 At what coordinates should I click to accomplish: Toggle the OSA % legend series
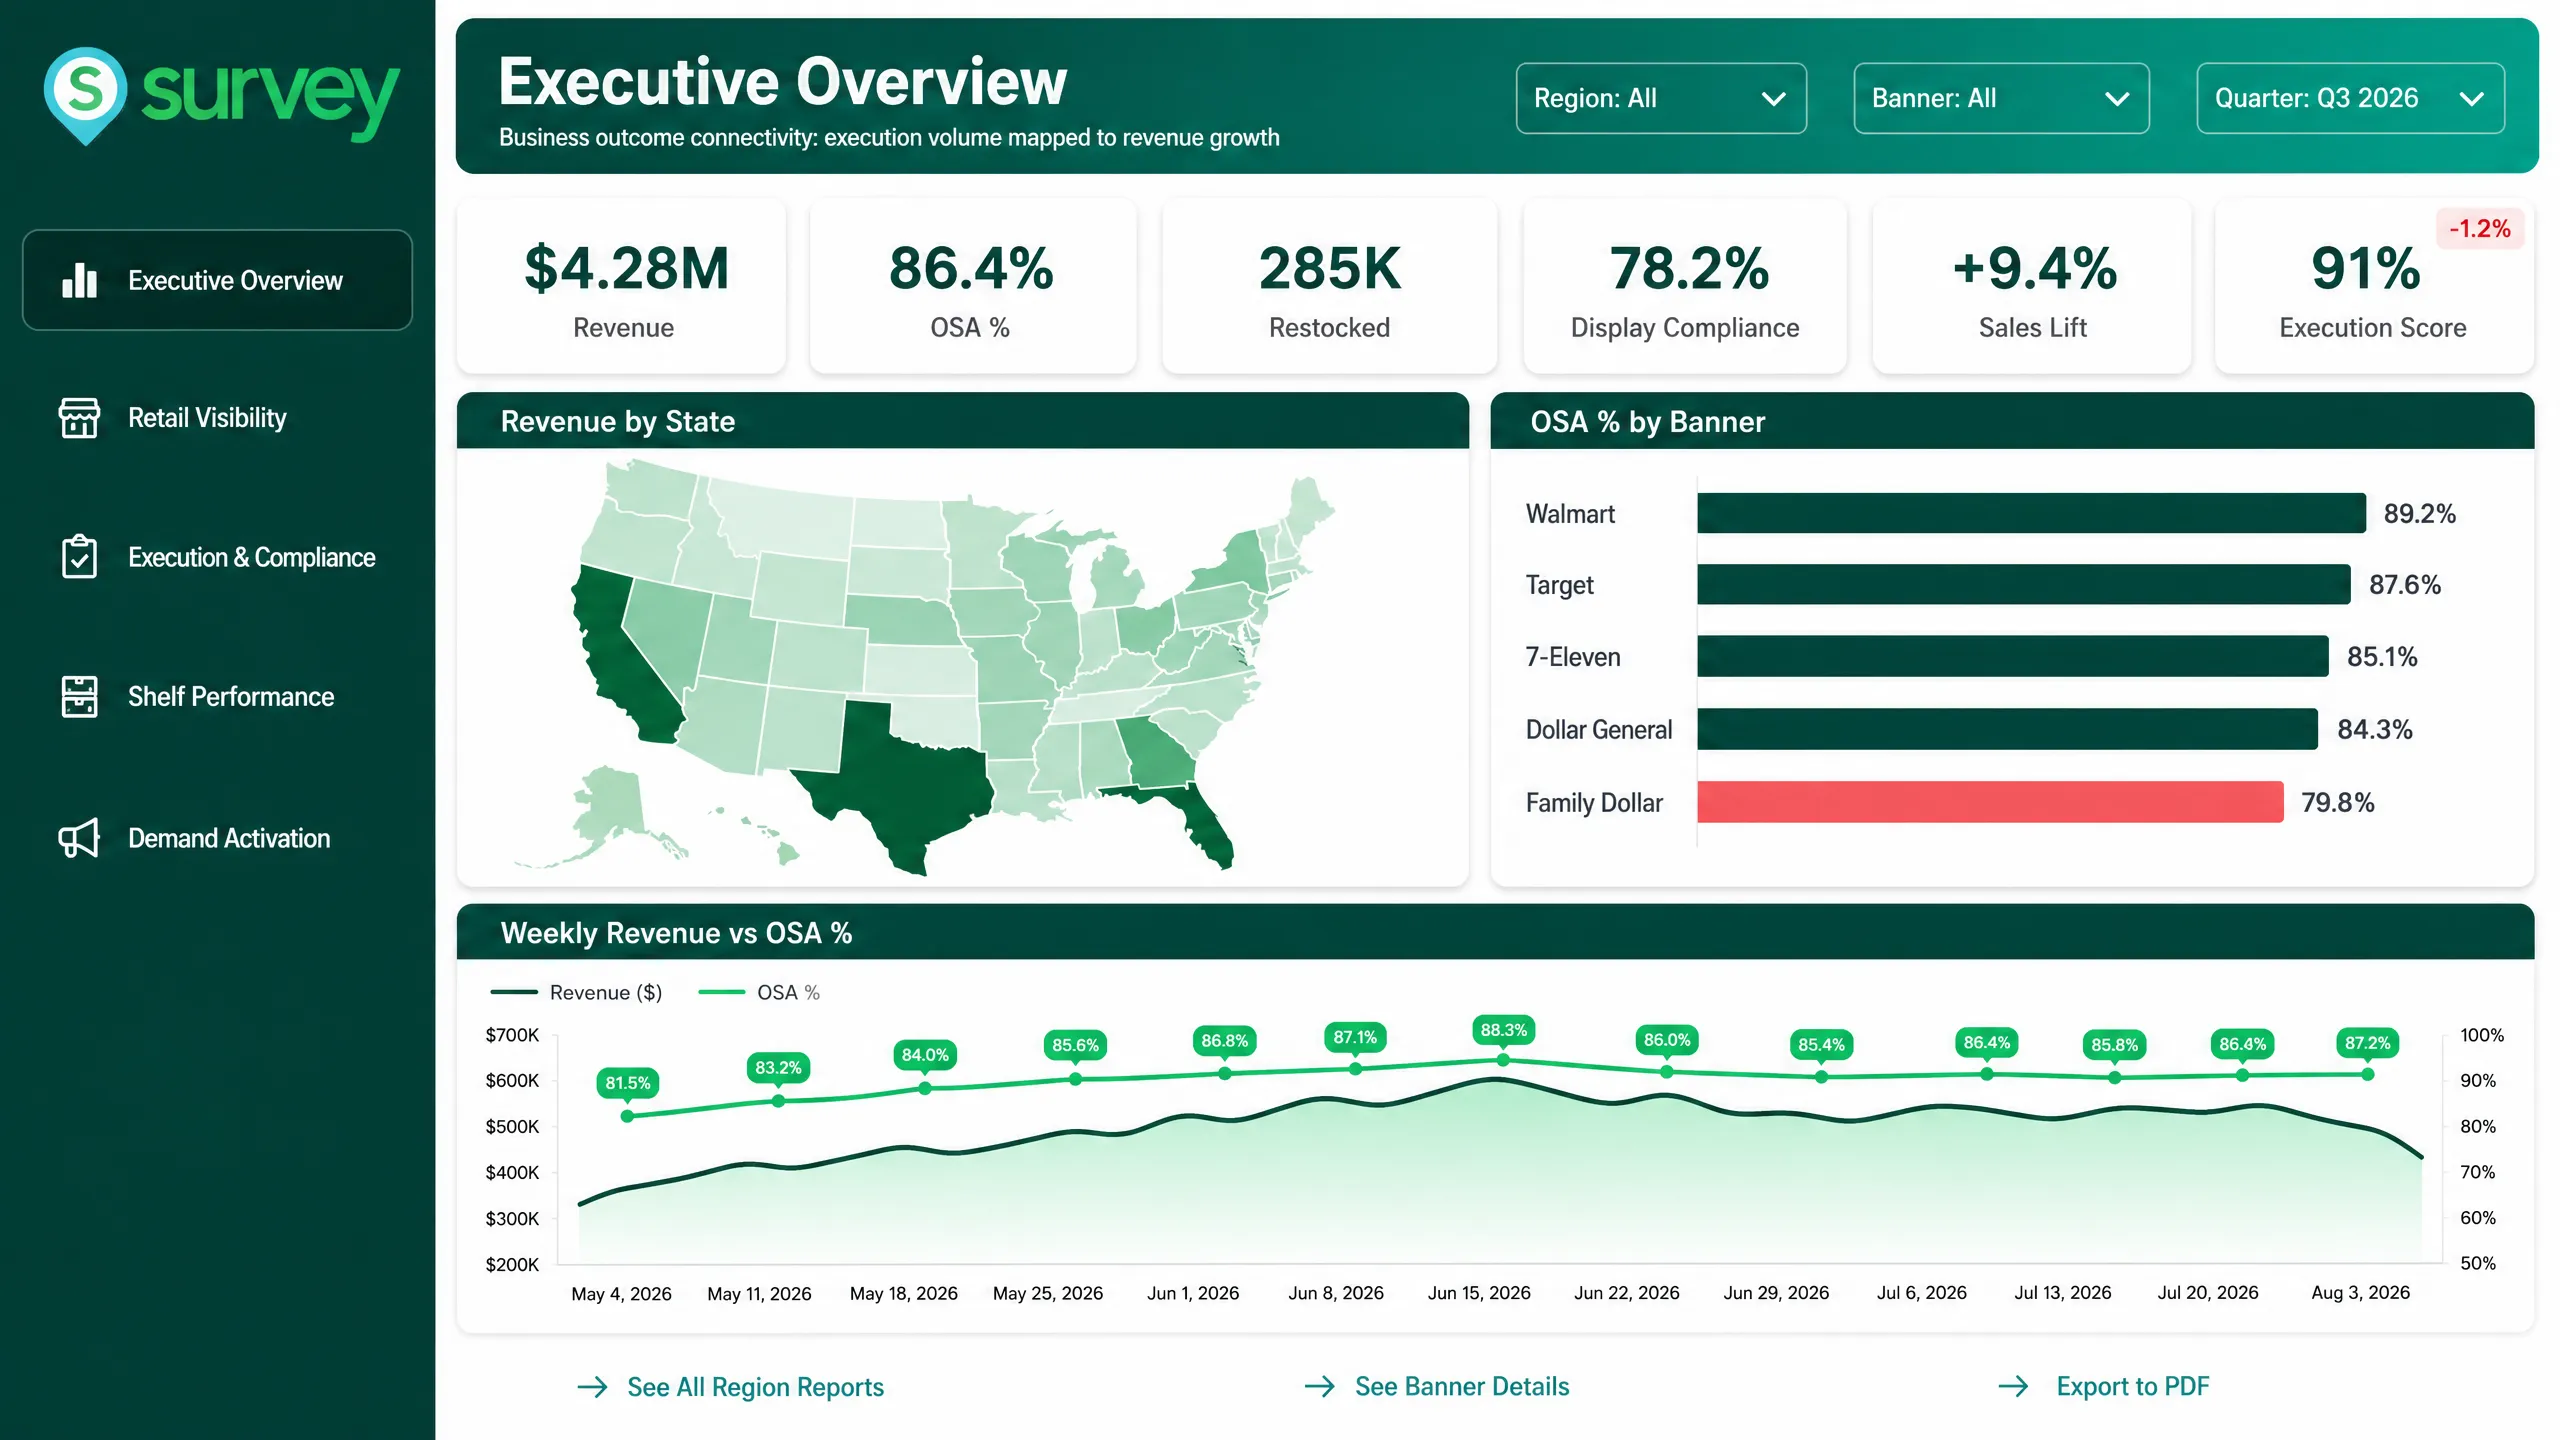coord(758,992)
